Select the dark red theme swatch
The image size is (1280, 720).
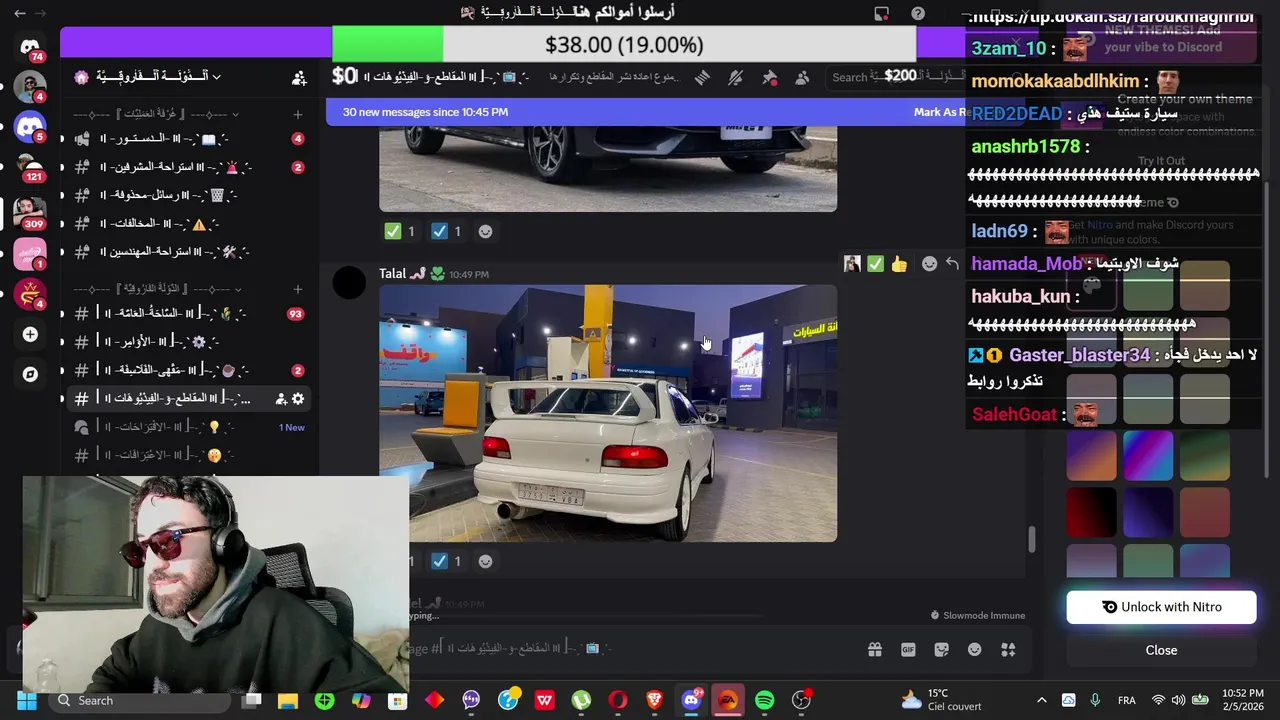coord(1091,513)
